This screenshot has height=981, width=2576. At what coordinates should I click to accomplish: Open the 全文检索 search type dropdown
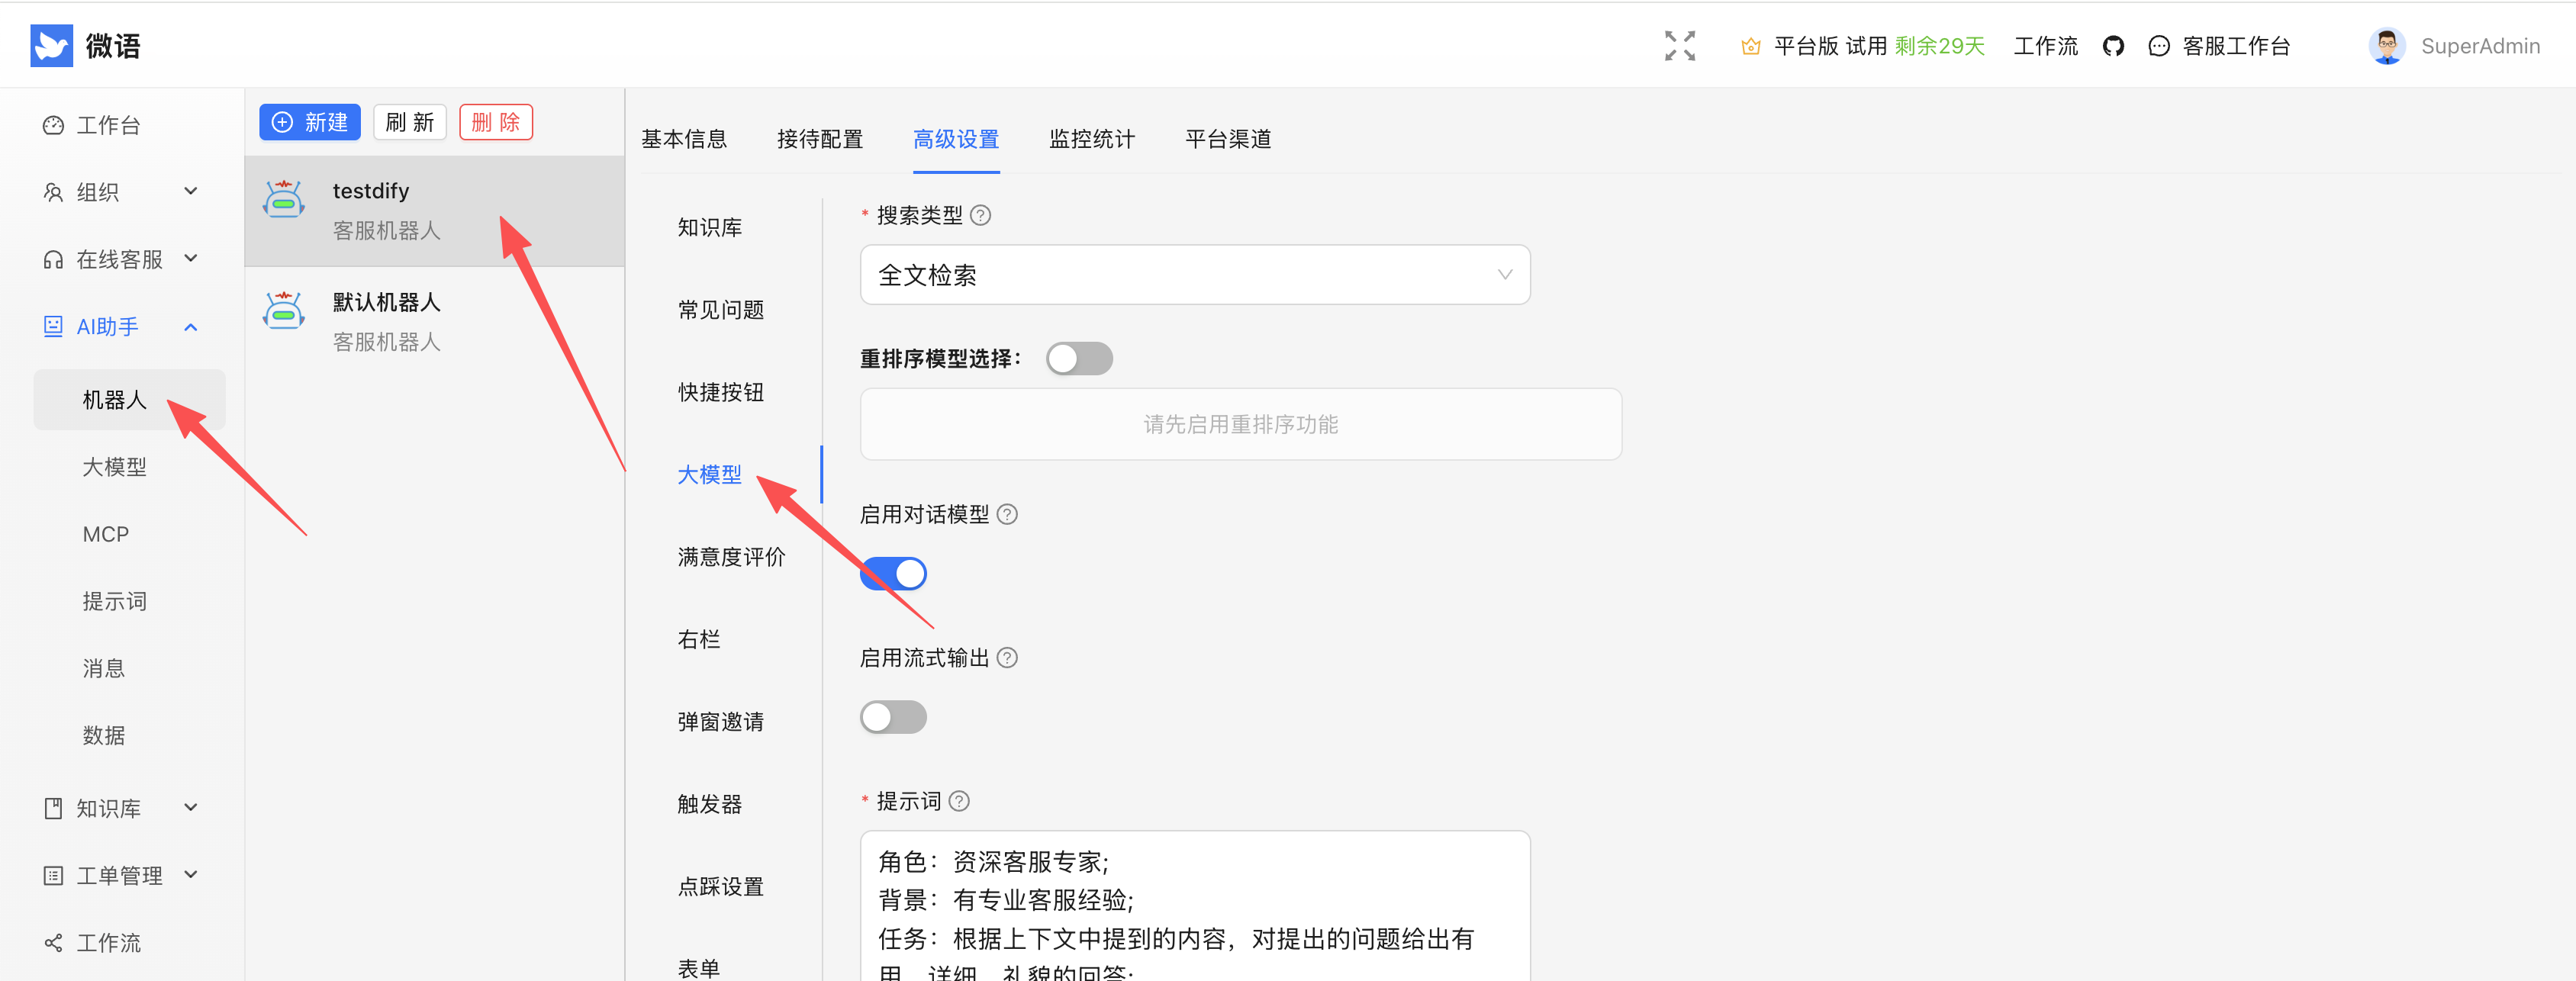tap(1194, 275)
